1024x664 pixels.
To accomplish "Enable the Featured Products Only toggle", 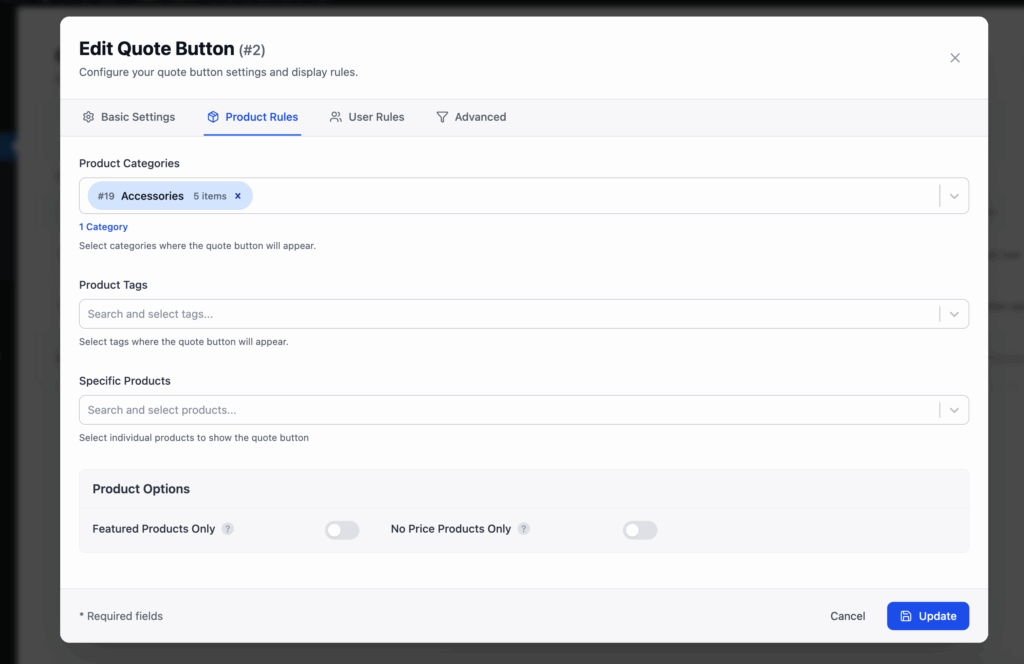I will 342,530.
